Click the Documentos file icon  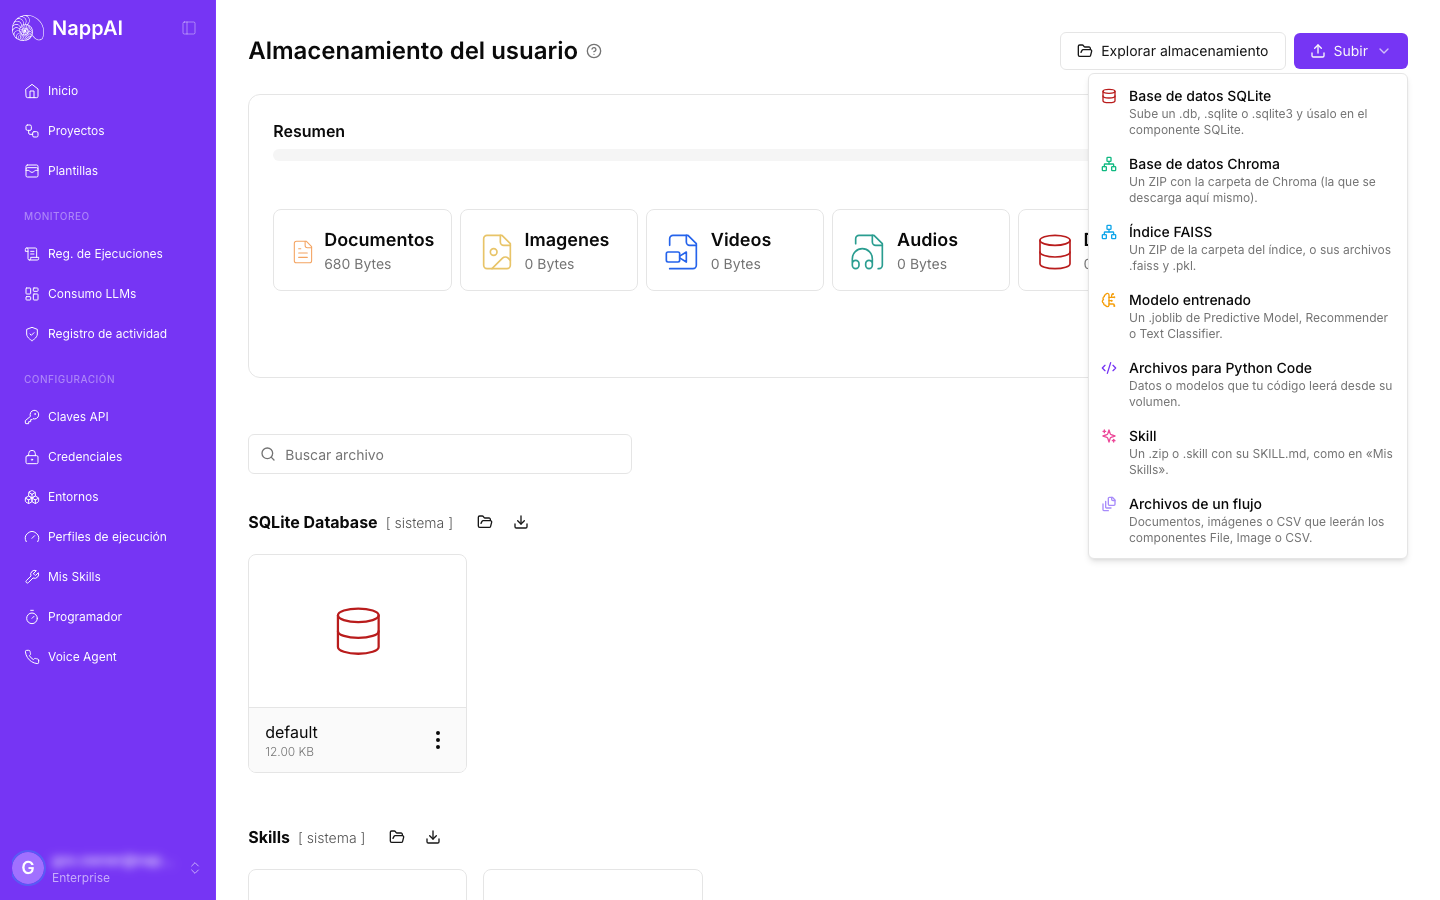click(303, 252)
